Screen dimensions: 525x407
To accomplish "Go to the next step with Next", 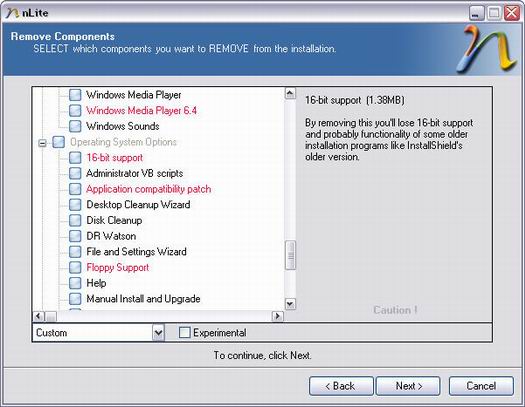I will [x=408, y=386].
